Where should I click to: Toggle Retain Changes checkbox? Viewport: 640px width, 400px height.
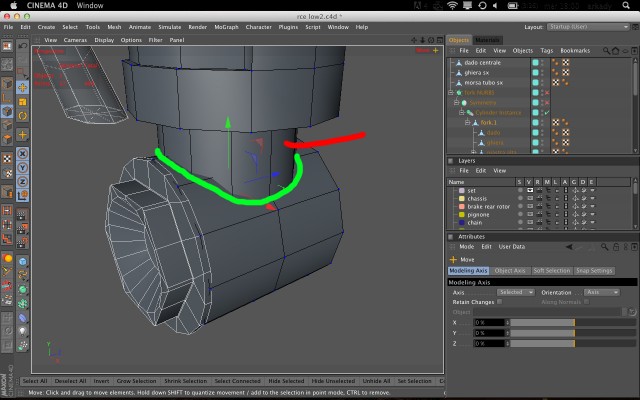click(x=499, y=302)
